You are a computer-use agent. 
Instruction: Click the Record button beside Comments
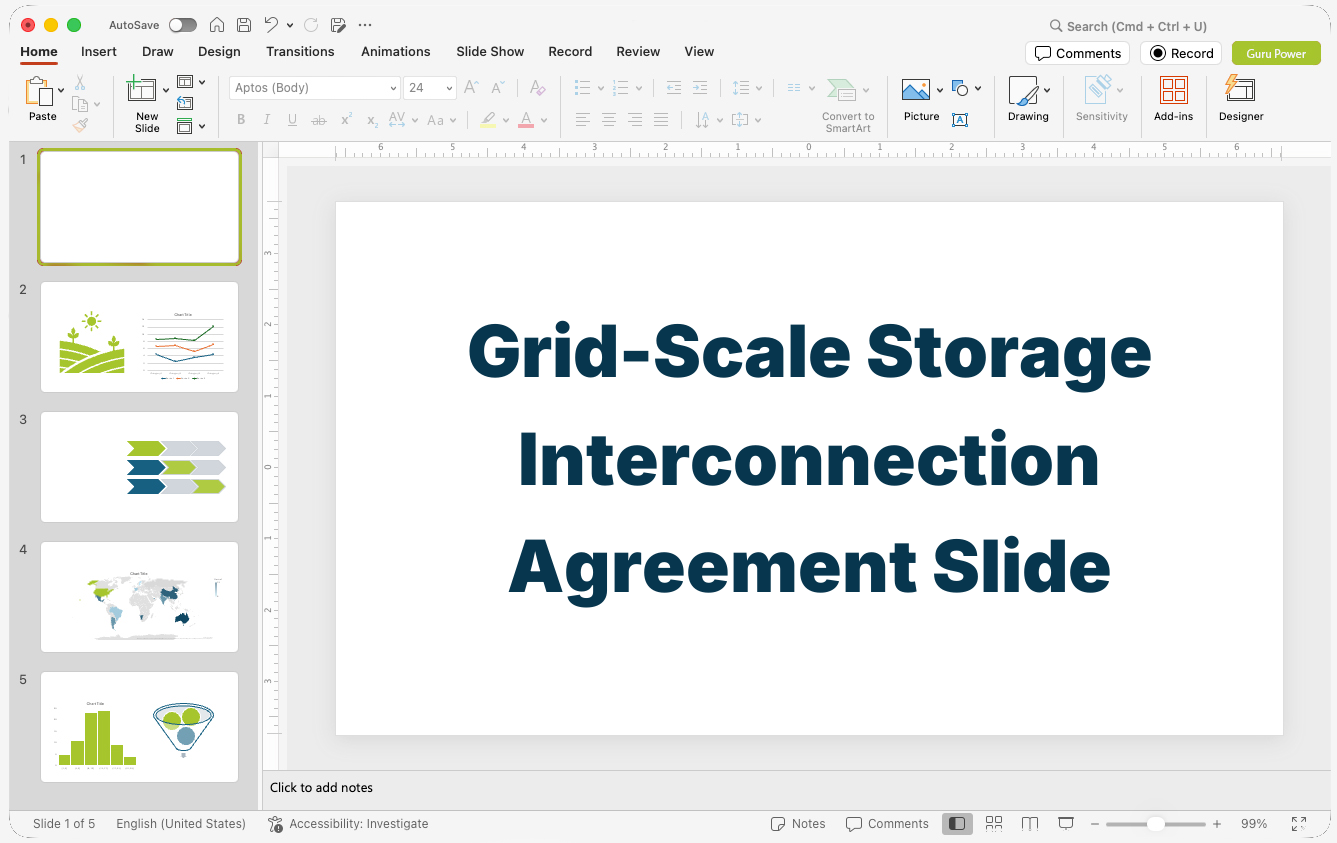[x=1181, y=53]
